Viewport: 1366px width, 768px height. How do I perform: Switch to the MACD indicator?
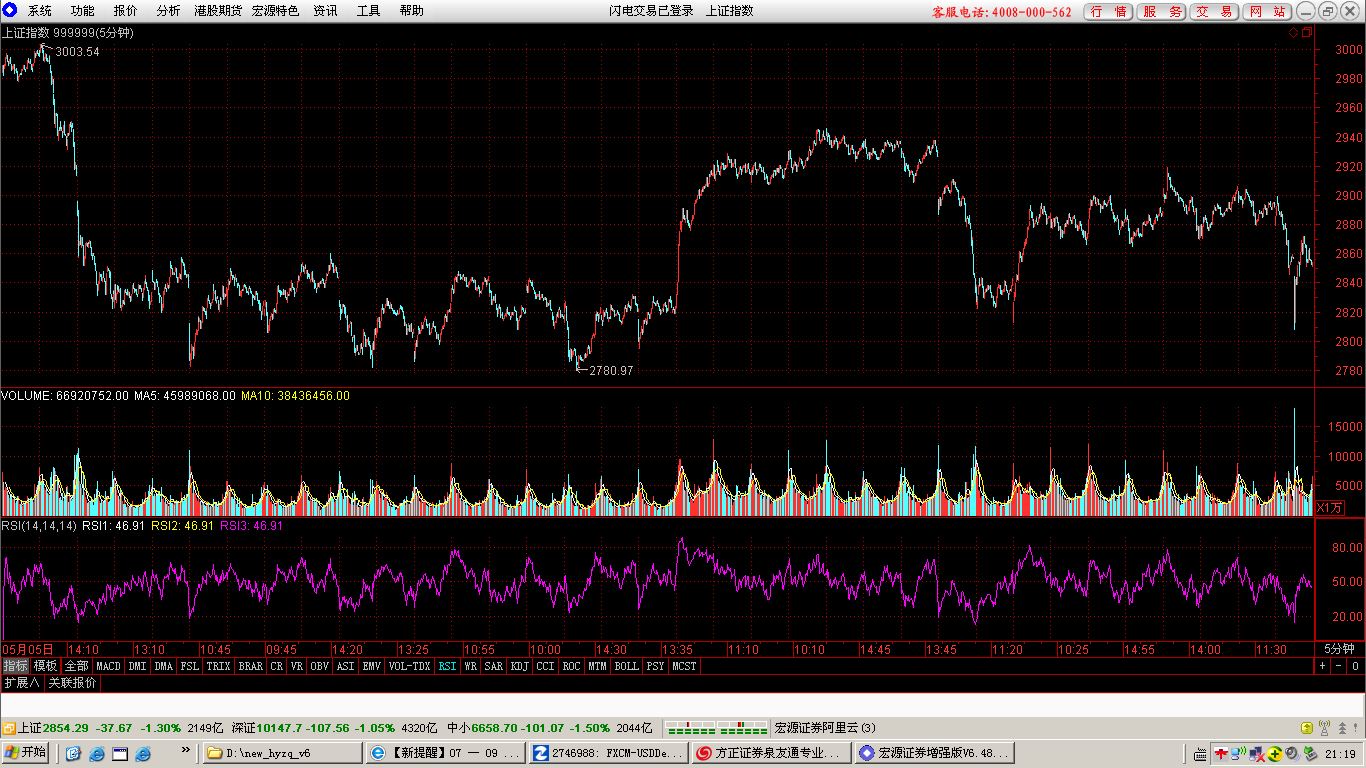tap(108, 666)
